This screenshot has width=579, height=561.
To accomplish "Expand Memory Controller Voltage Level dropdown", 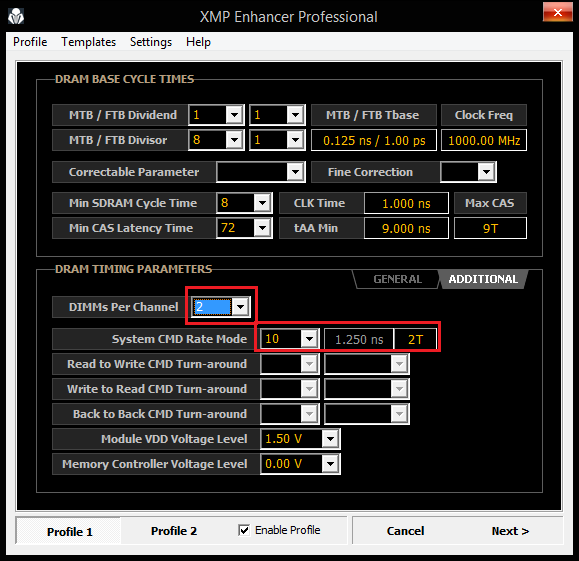I will click(330, 464).
